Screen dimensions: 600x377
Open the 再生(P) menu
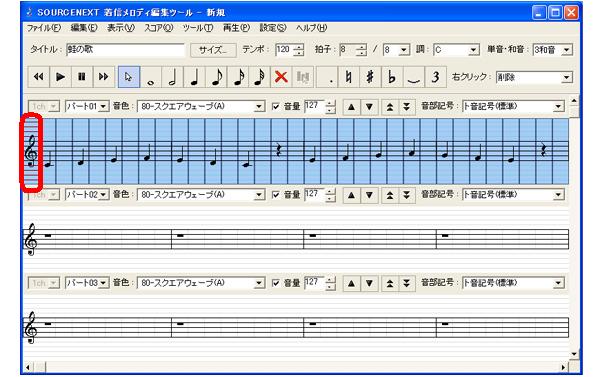(x=236, y=28)
